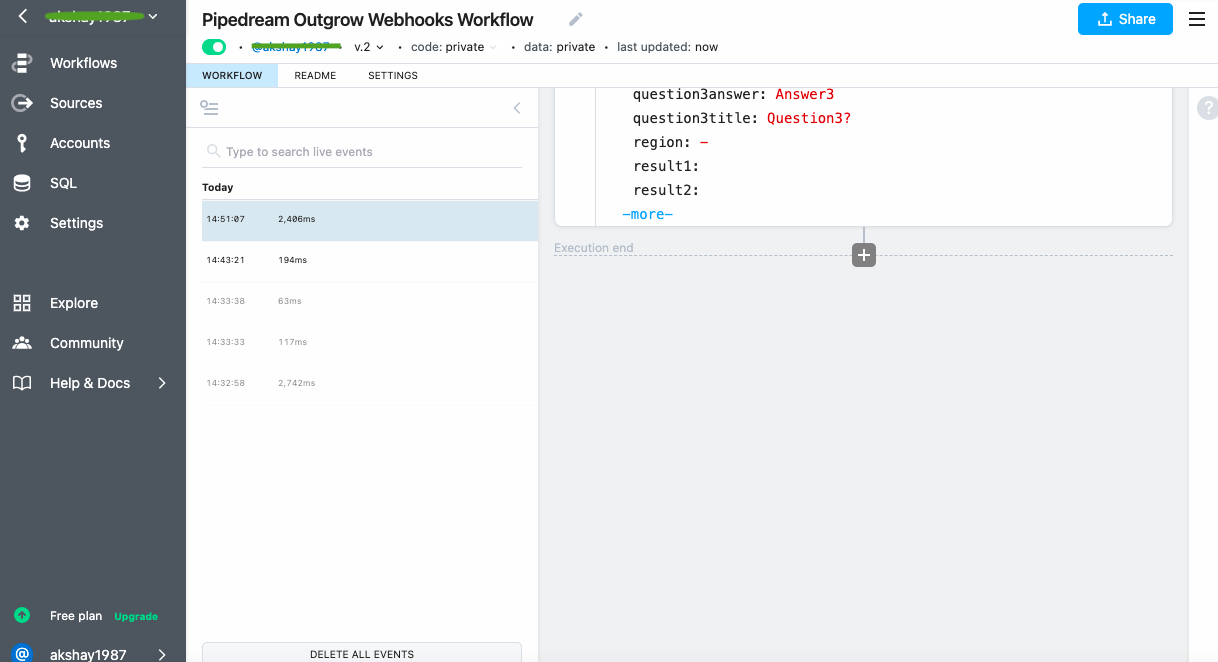The height and width of the screenshot is (662, 1218).
Task: Click the Share button
Action: (1125, 19)
